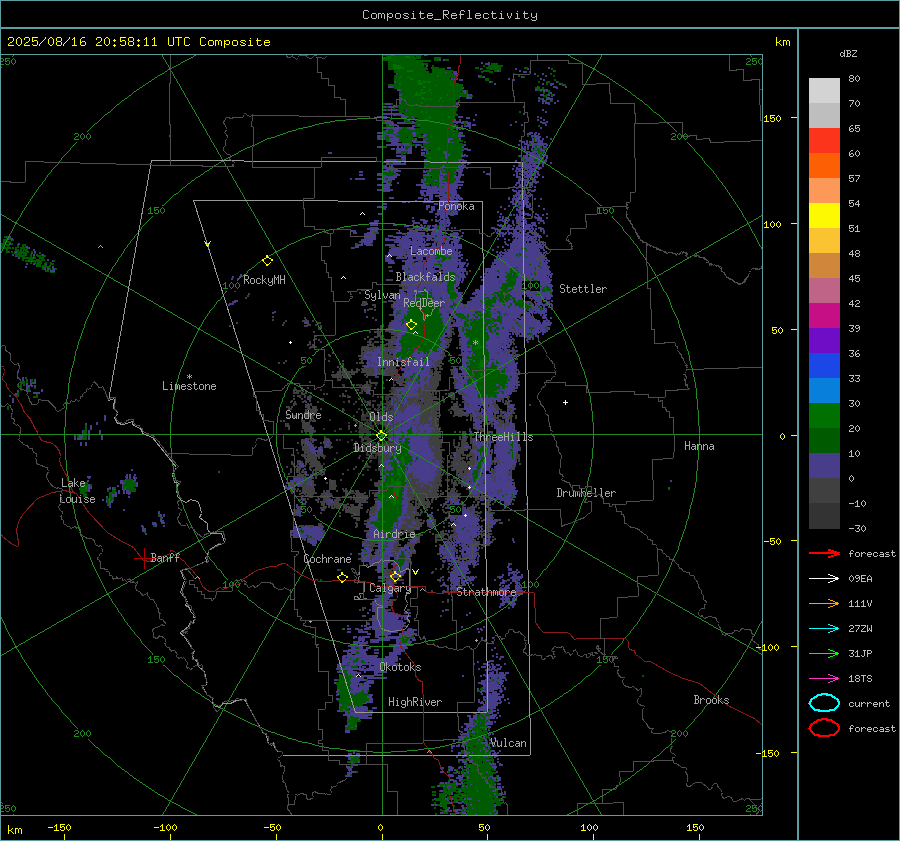Click the red forecast ellipse symbol
The height and width of the screenshot is (841, 900).
(x=824, y=728)
